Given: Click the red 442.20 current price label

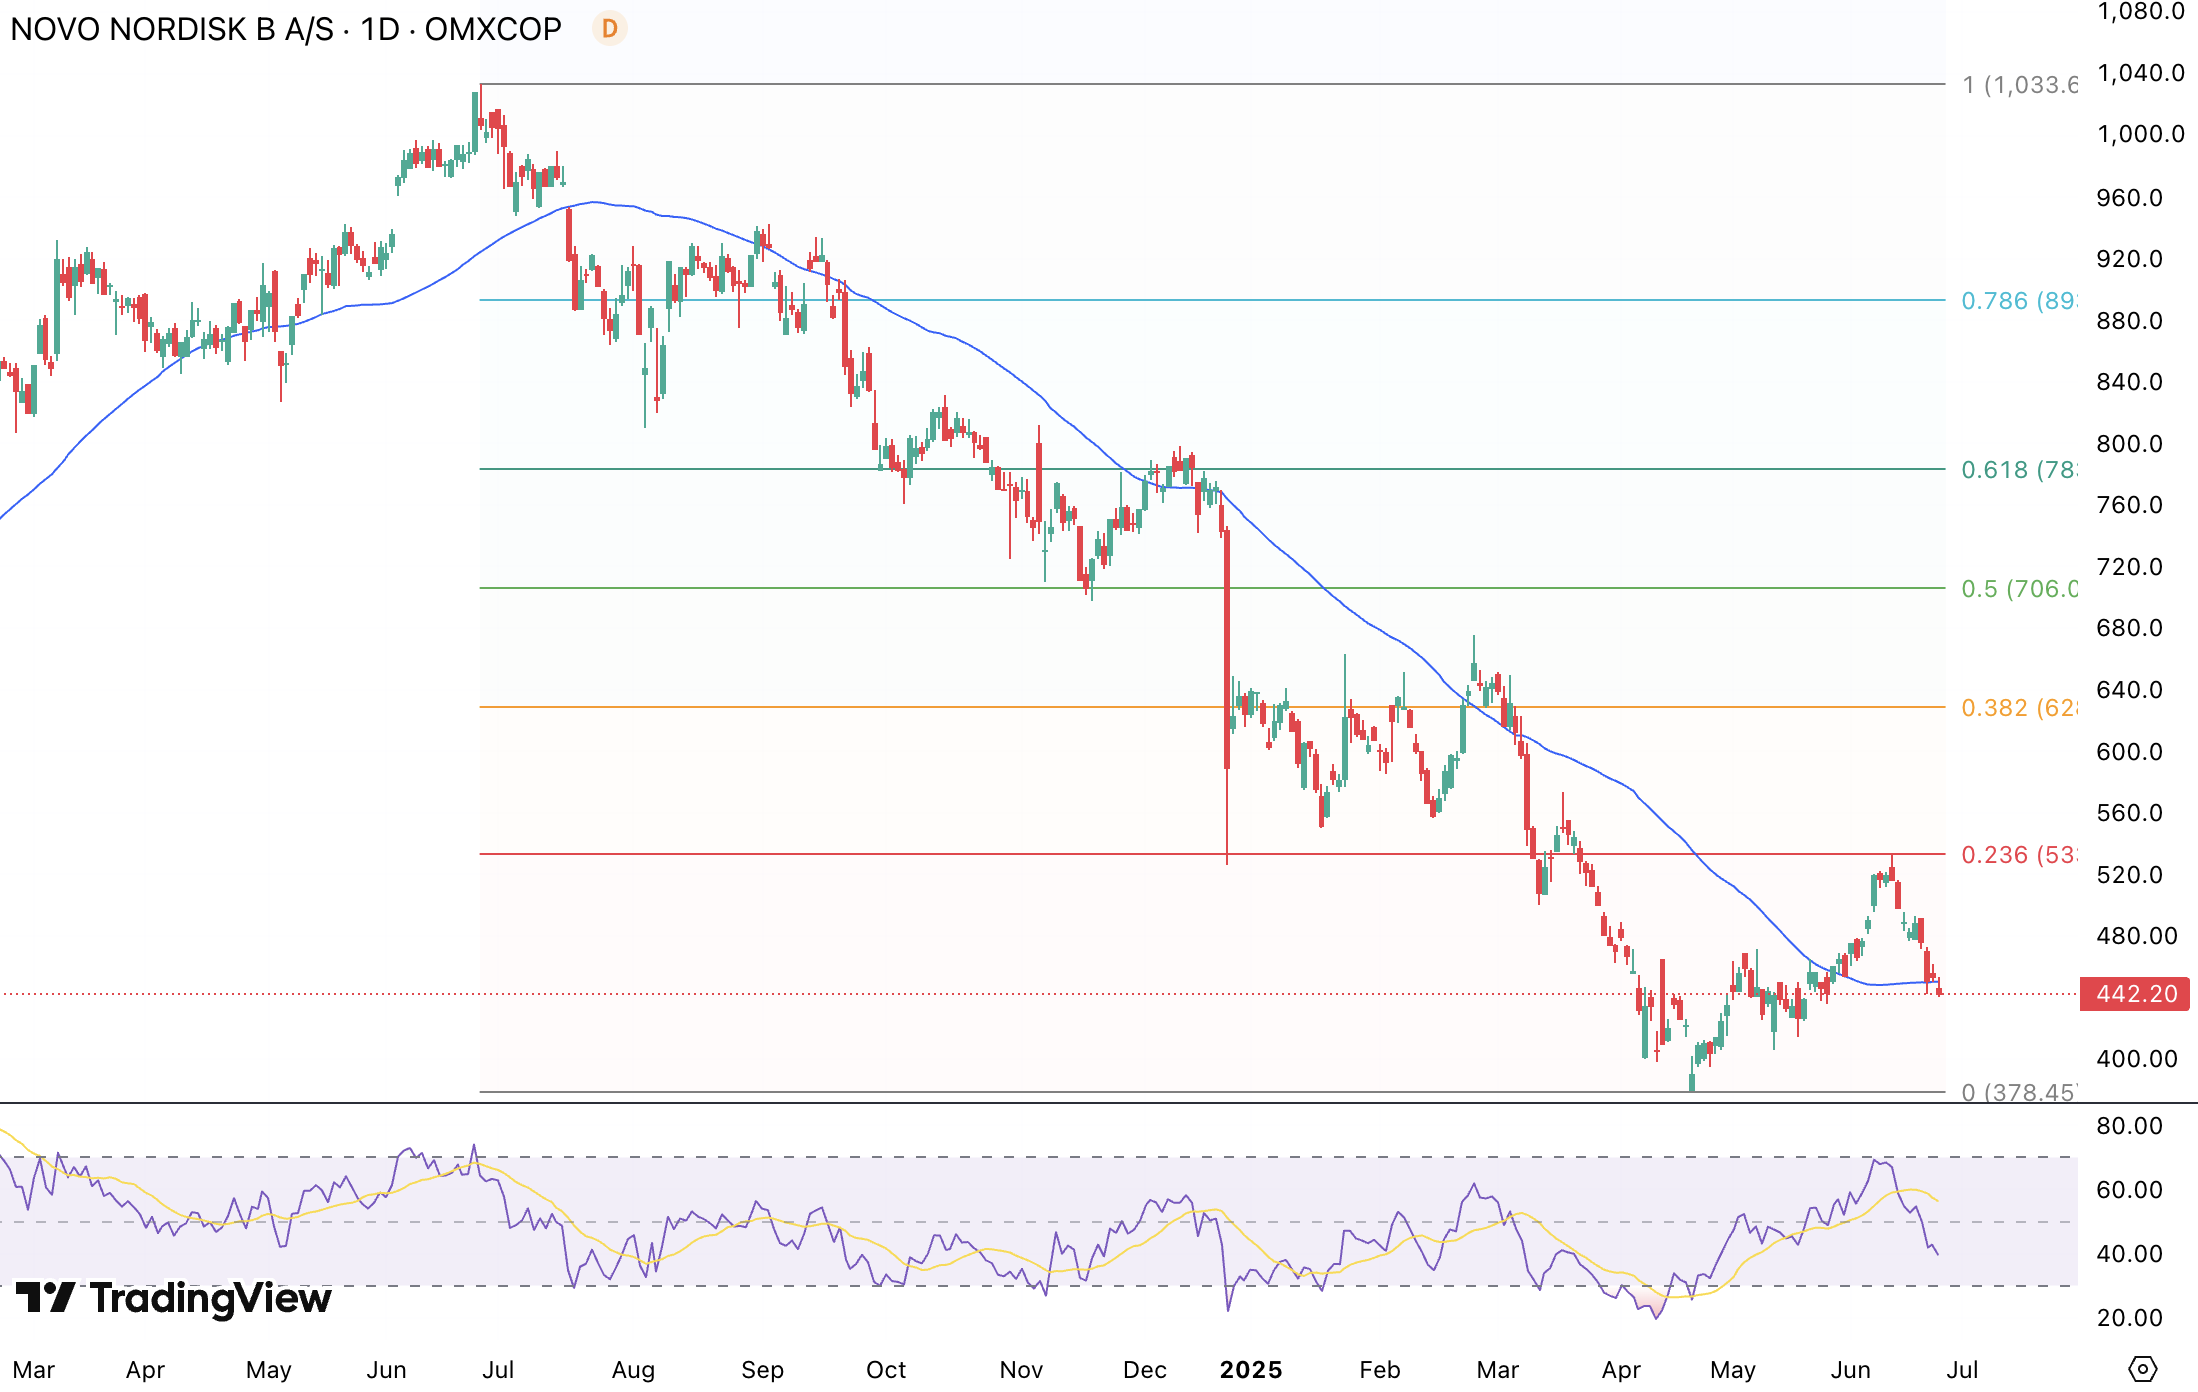Looking at the screenshot, I should (2135, 994).
